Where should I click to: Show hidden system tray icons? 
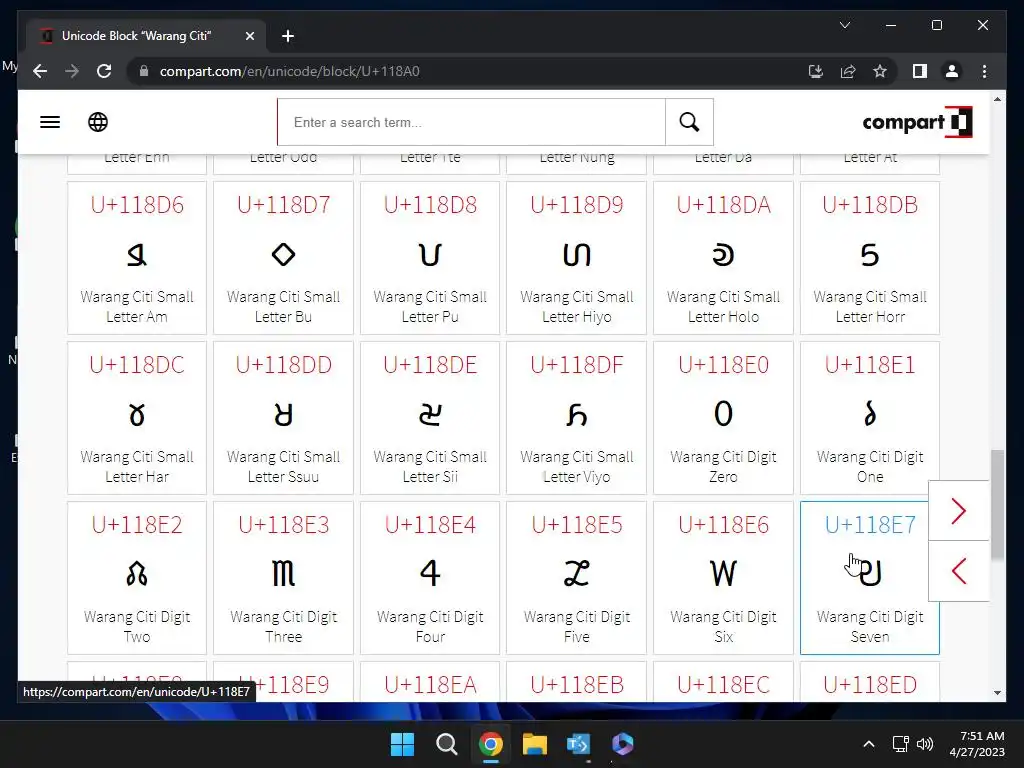[x=869, y=744]
